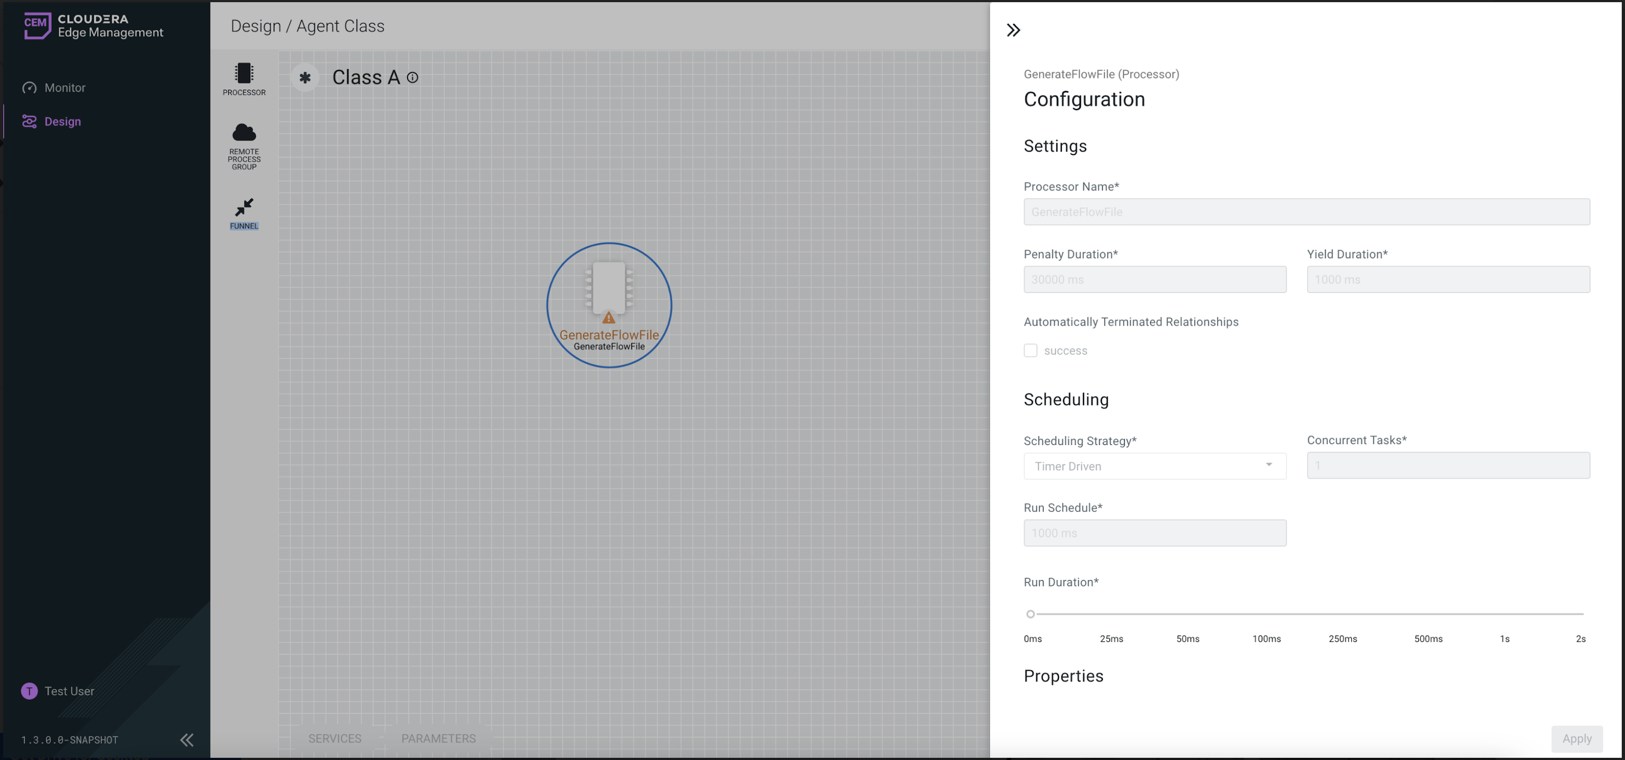
Task: Open the Parameters tab
Action: 438,739
